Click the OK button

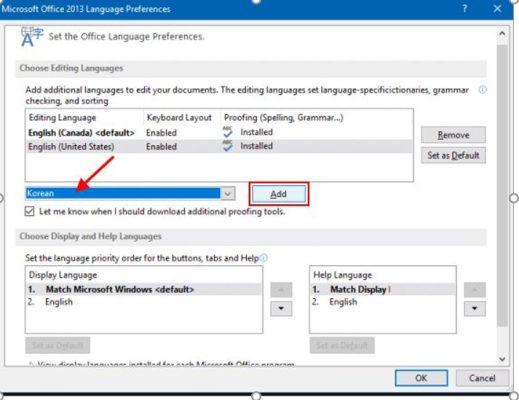421,378
